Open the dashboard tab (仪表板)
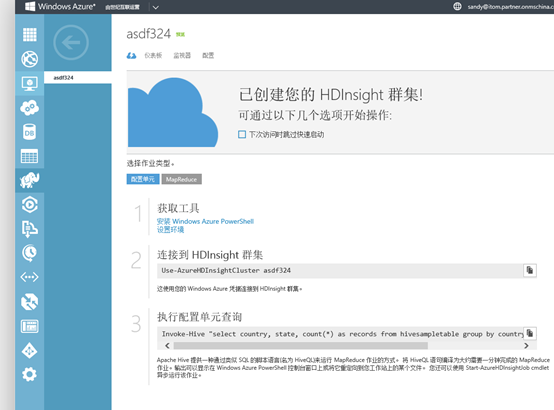Screen dimensions: 554x410 [x=153, y=55]
